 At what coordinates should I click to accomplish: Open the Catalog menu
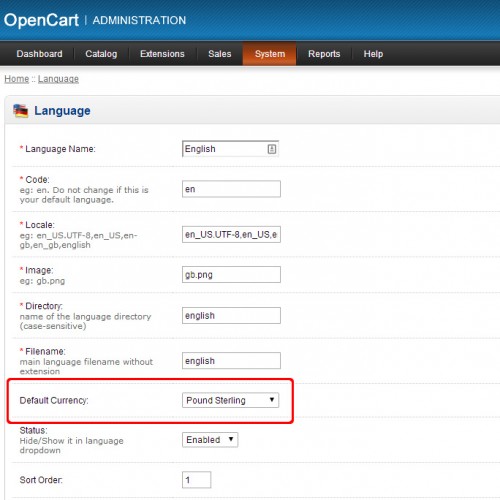(x=101, y=54)
